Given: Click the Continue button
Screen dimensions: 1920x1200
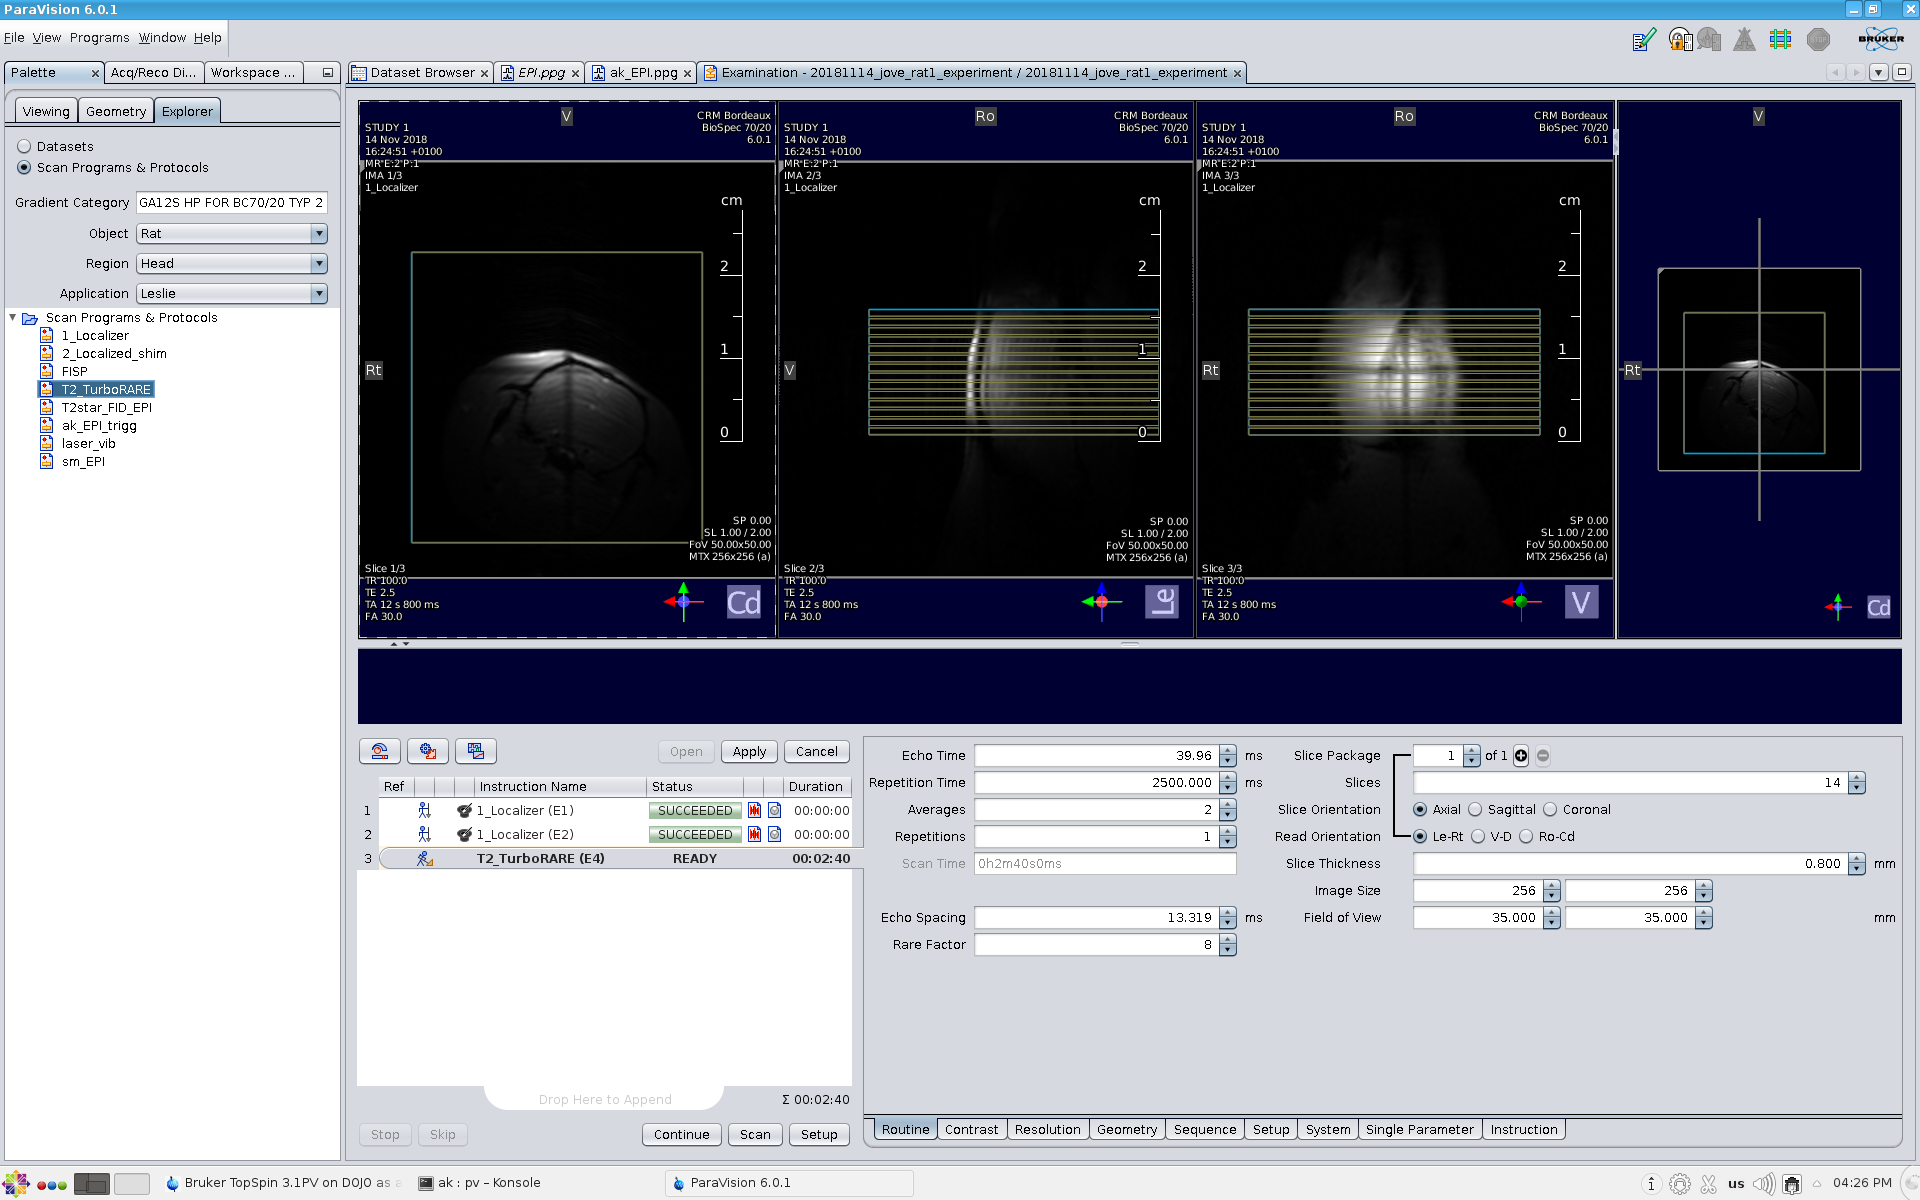Looking at the screenshot, I should pyautogui.click(x=681, y=1134).
